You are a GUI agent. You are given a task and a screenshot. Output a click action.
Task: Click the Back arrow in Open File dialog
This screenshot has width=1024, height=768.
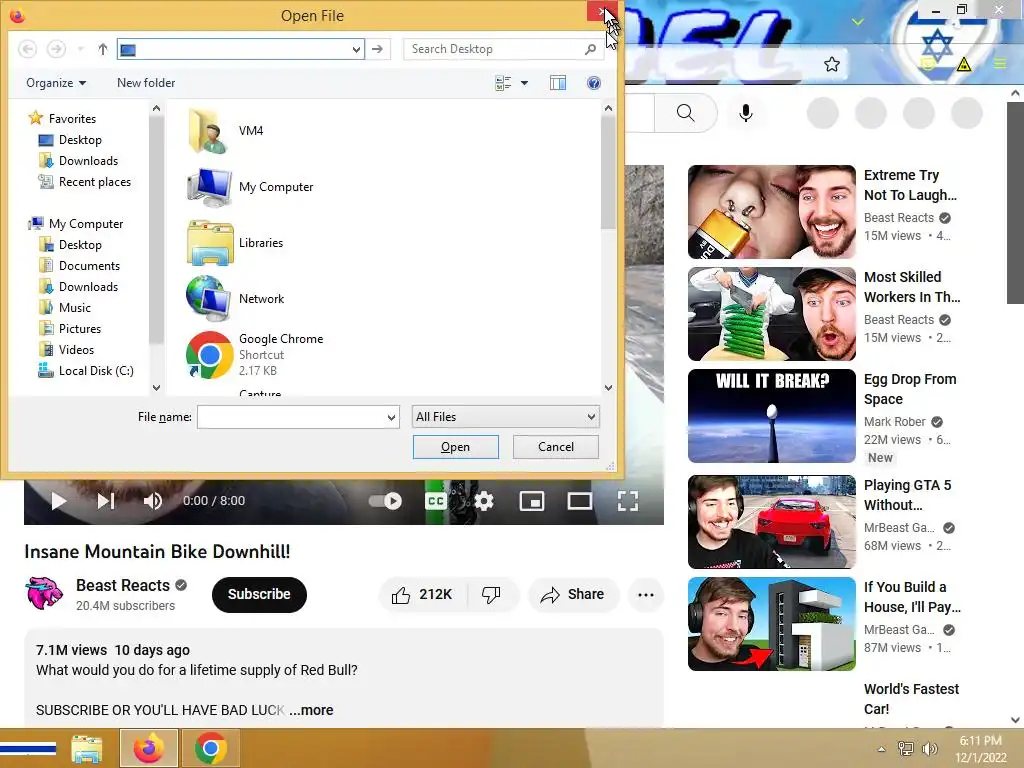coord(27,49)
